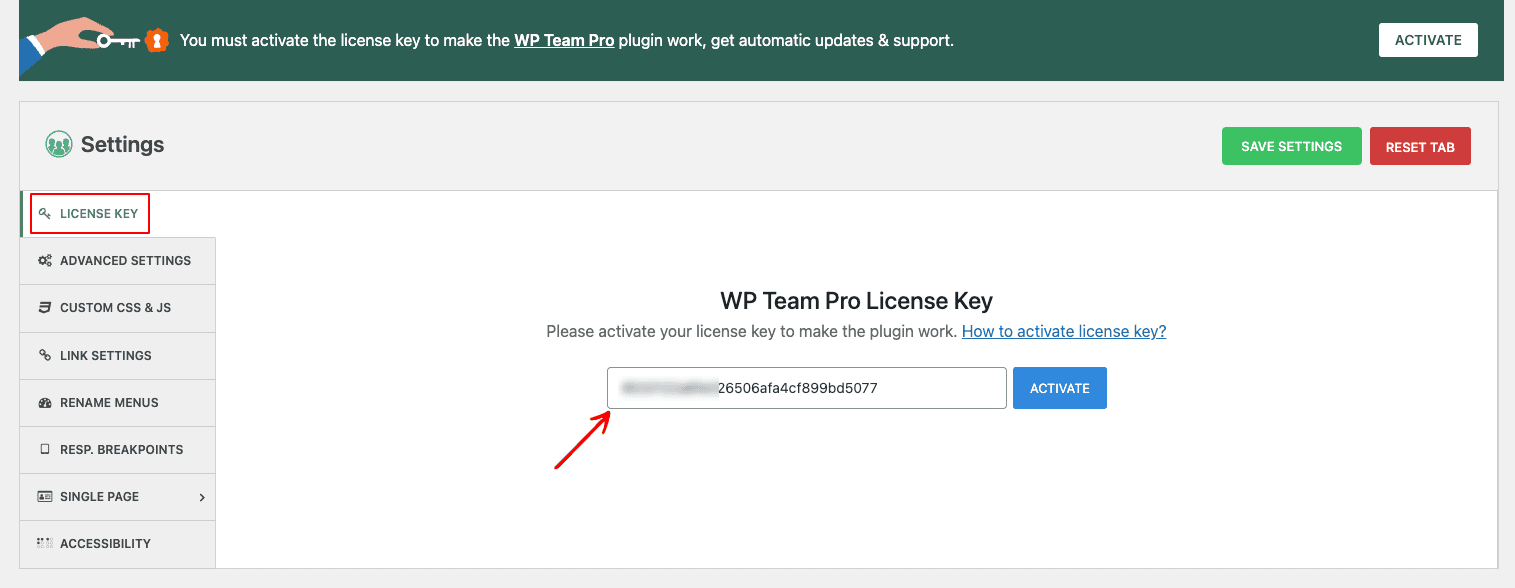The image size is (1515, 588).
Task: Click the ID card icon on SINGLE PAGE
Action: tap(44, 496)
